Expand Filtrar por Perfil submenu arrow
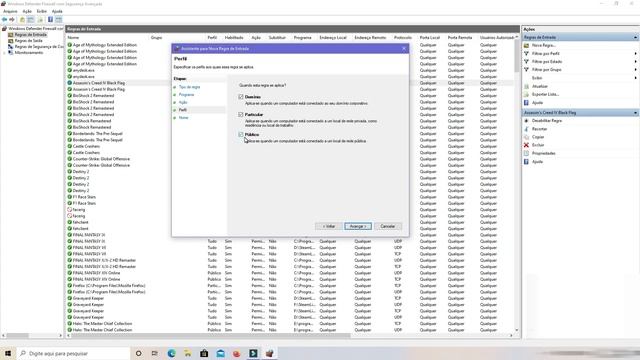The height and width of the screenshot is (360, 640). 636,53
